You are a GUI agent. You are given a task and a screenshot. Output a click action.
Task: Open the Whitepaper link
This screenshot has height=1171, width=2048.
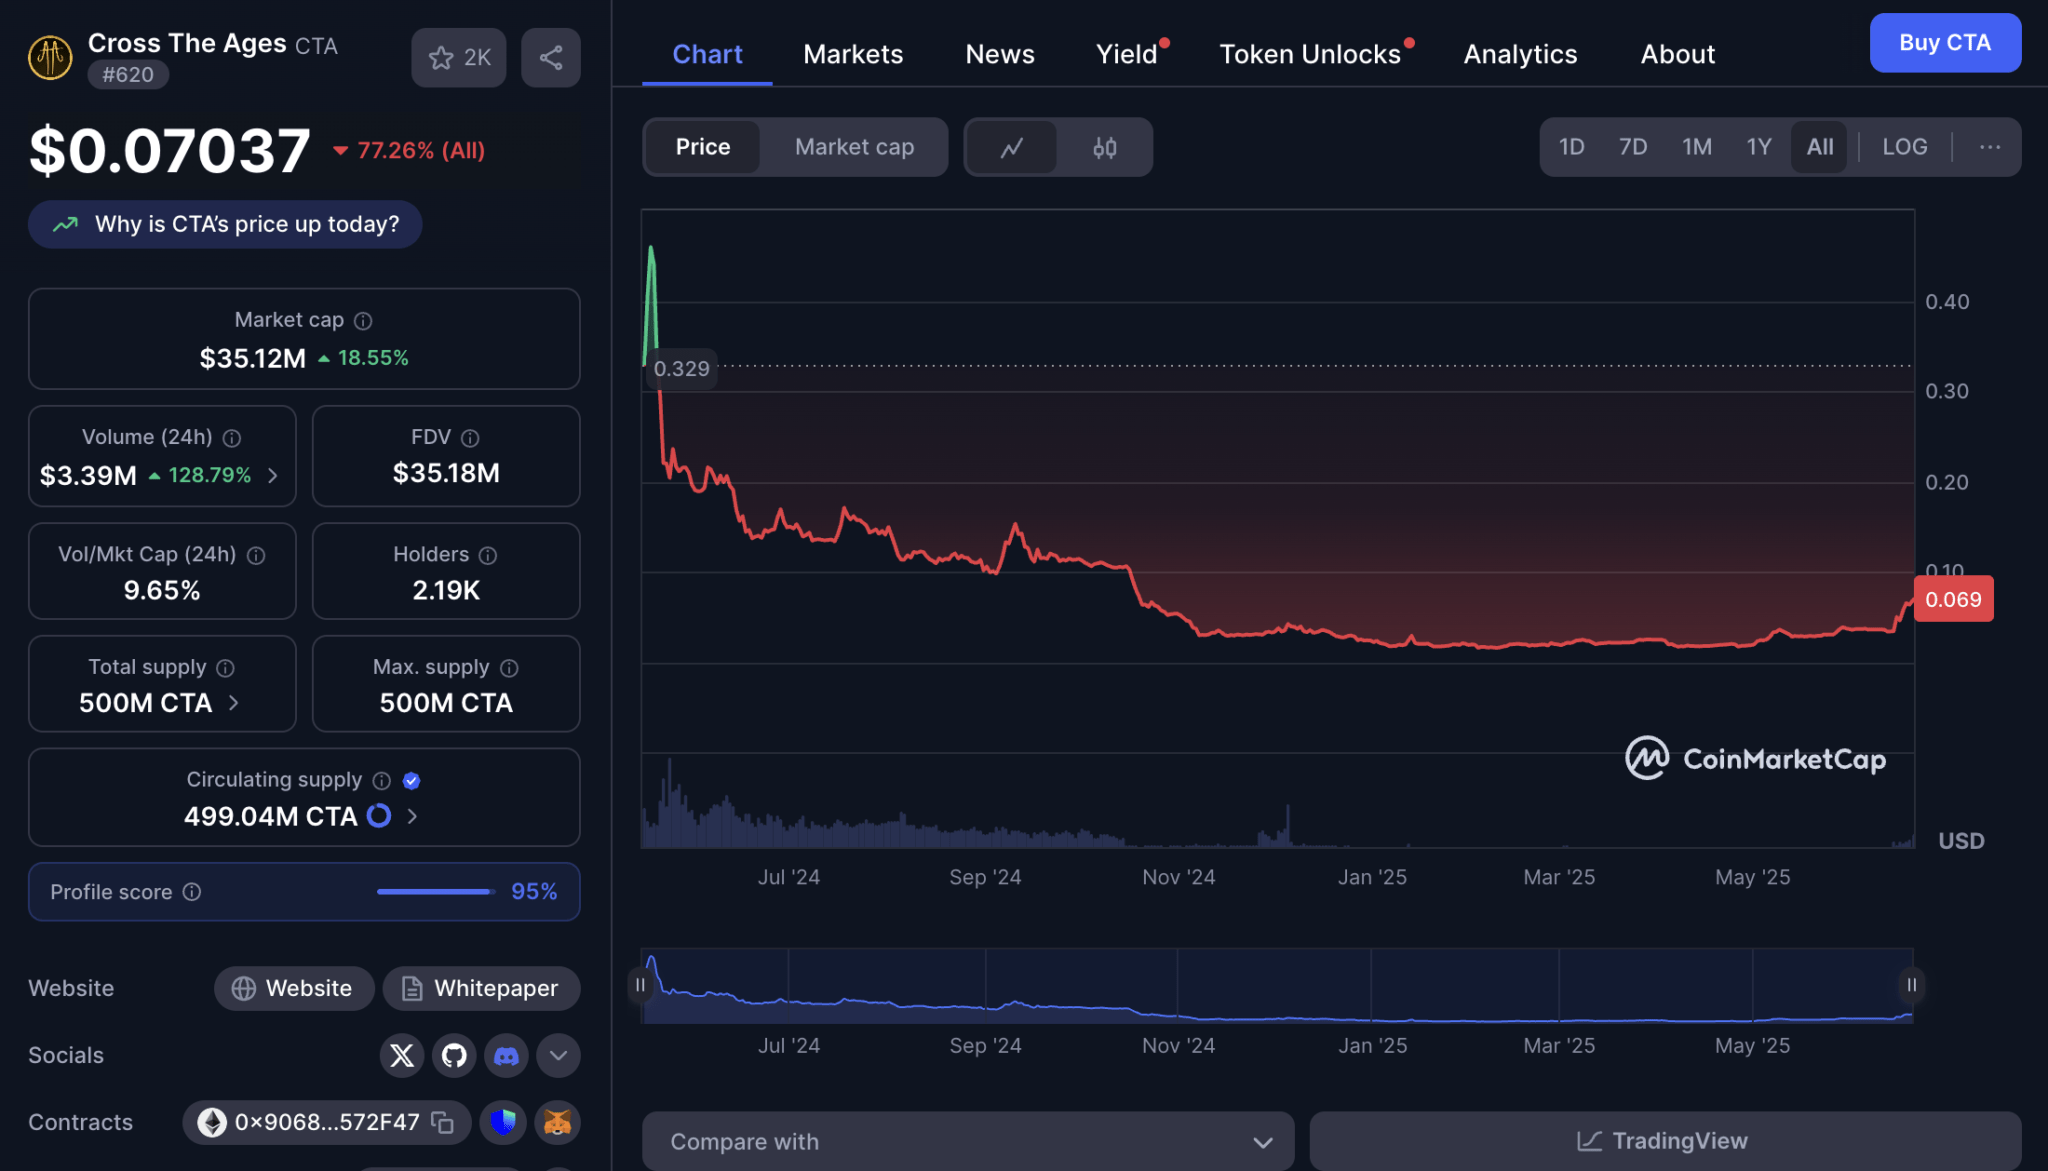click(x=481, y=988)
